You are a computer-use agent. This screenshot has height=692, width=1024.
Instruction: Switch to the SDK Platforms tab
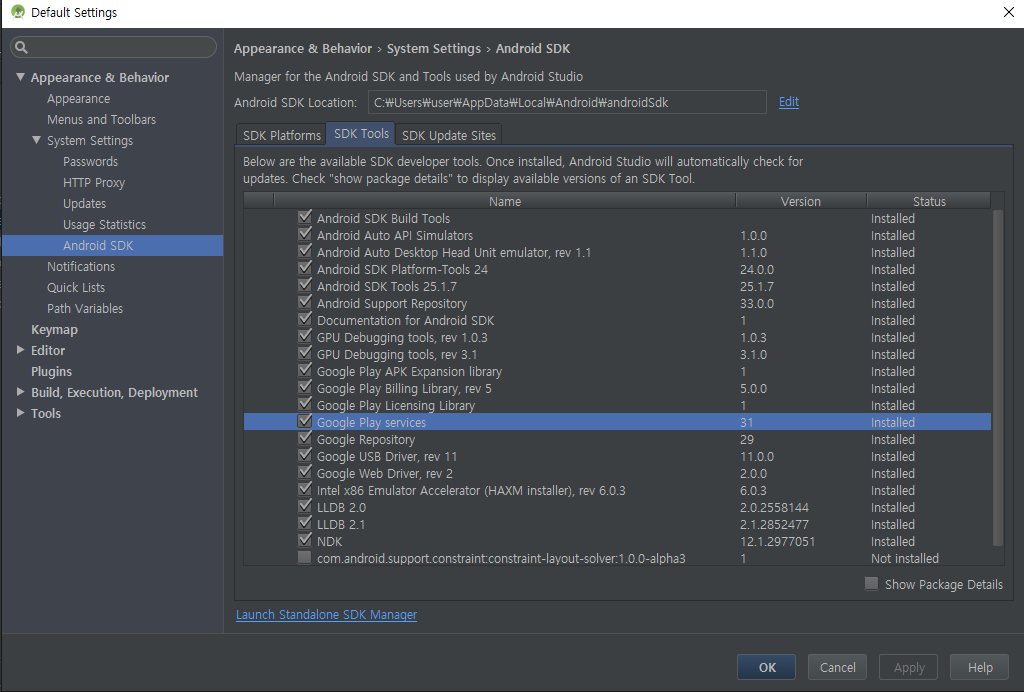[x=281, y=134]
